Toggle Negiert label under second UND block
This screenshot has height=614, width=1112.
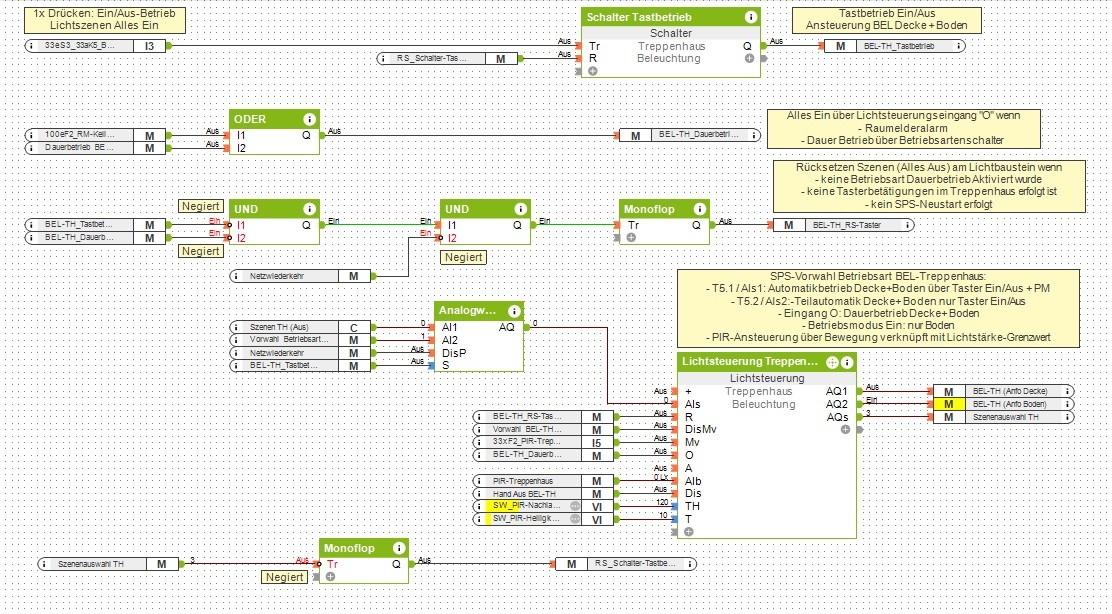tap(463, 257)
